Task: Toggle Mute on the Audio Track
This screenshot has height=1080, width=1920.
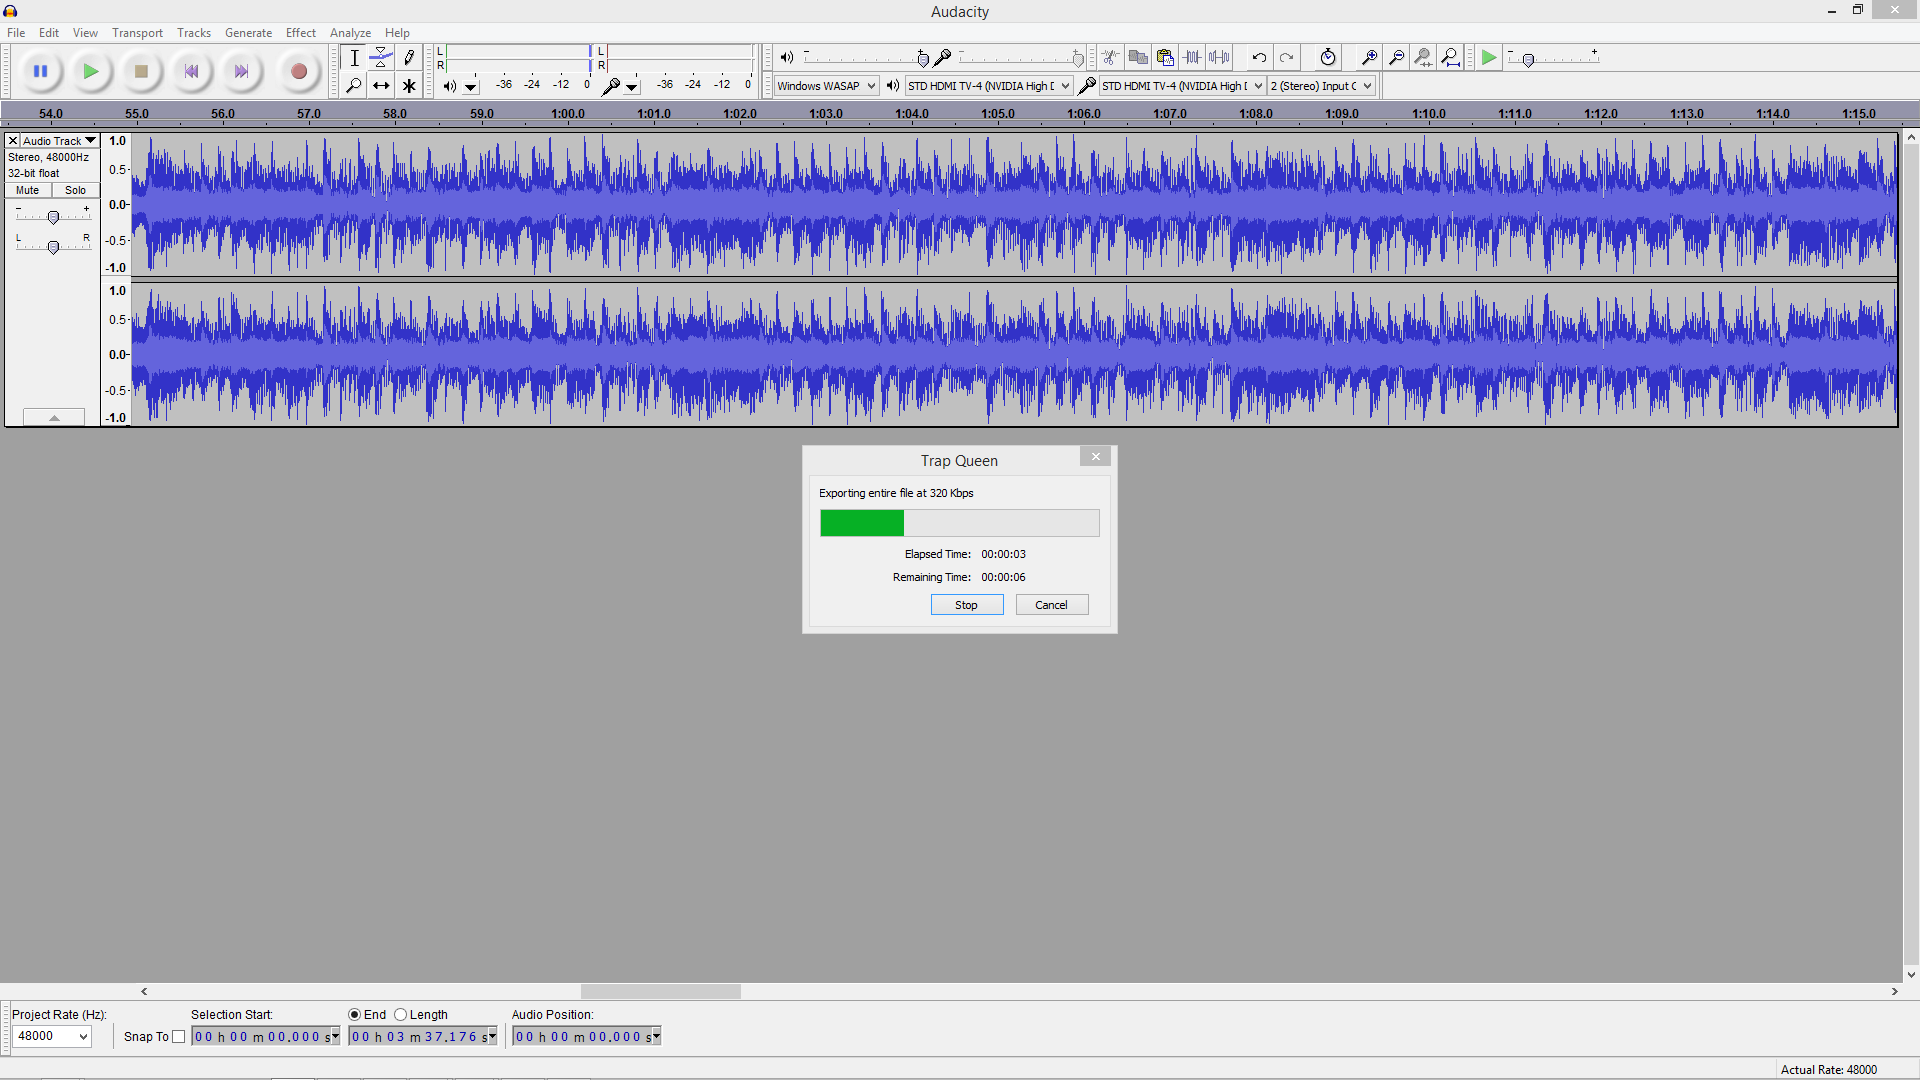Action: [28, 190]
